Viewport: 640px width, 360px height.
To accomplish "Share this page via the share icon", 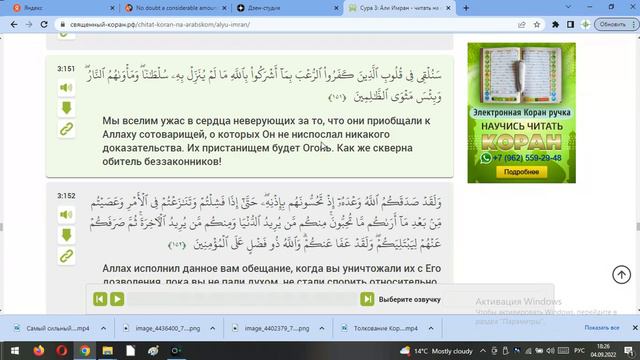I will point(522,24).
